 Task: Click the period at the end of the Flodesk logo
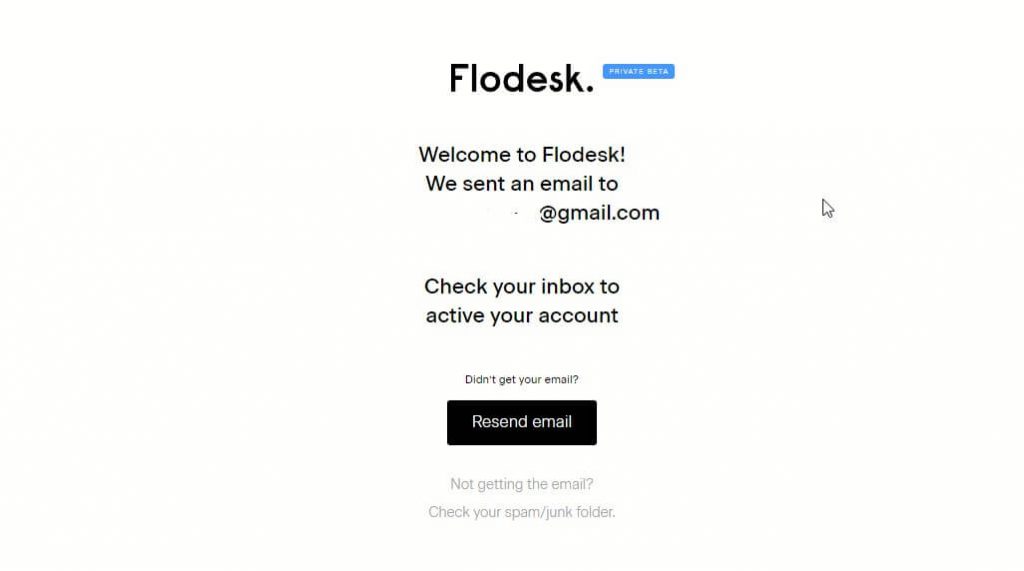pyautogui.click(x=589, y=89)
